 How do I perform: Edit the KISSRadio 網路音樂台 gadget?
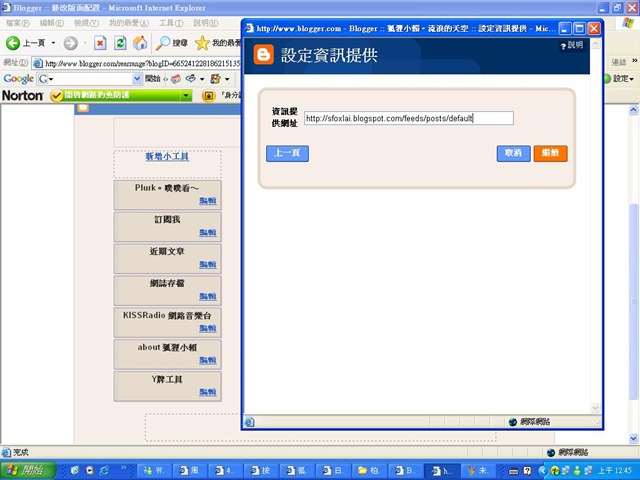(x=208, y=328)
